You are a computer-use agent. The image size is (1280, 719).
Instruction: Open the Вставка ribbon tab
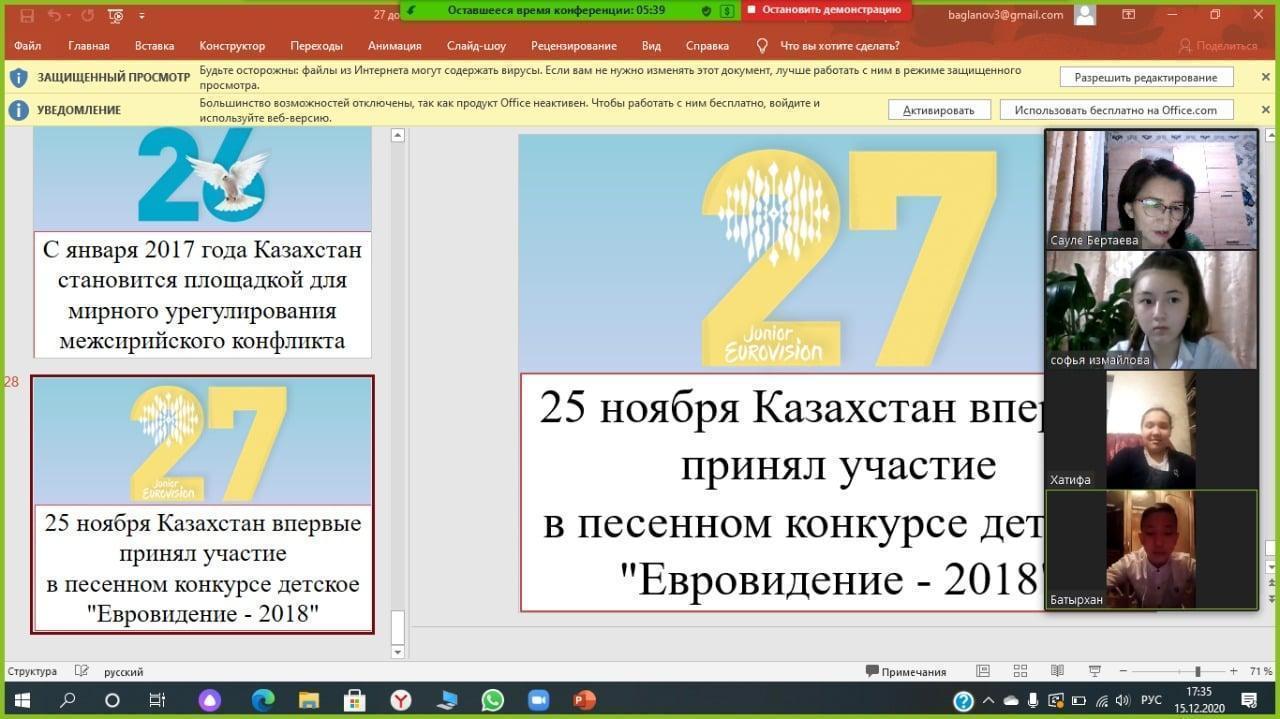click(154, 46)
